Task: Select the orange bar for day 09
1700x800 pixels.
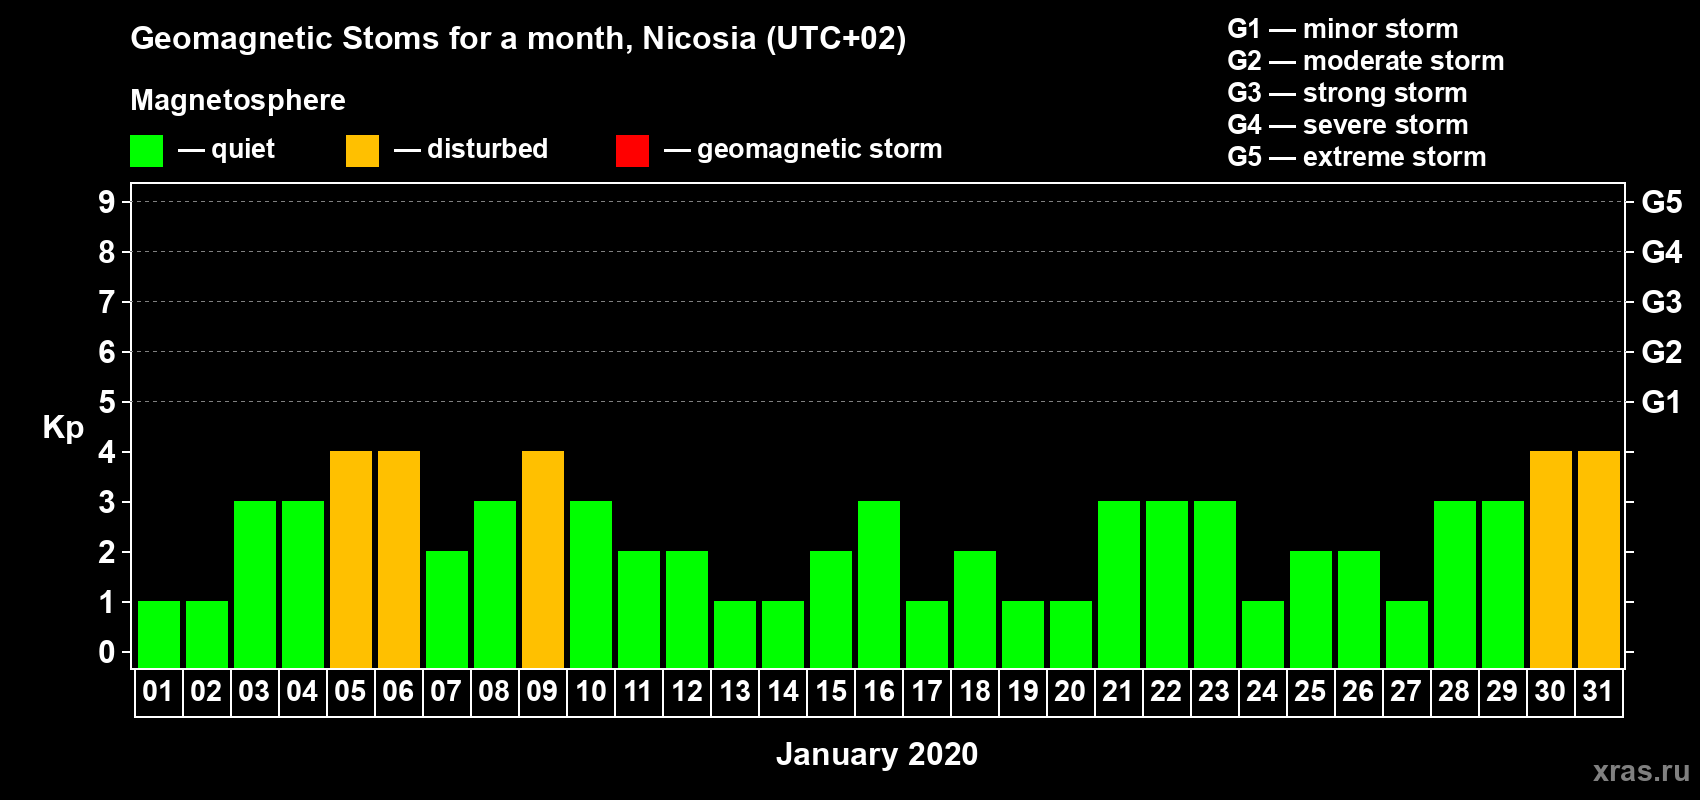Action: [x=543, y=559]
